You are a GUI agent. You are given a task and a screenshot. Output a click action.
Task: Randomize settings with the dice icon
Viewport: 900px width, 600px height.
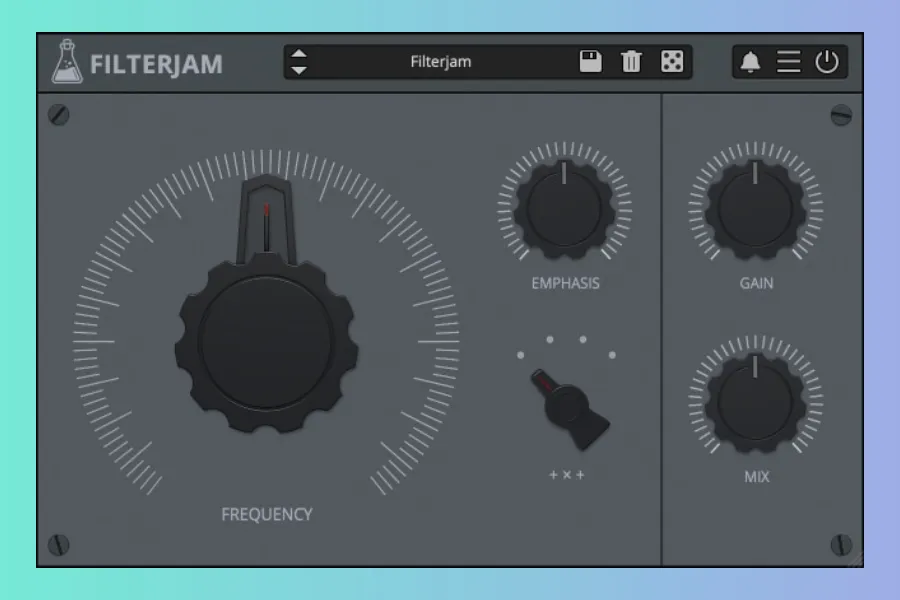pos(672,62)
